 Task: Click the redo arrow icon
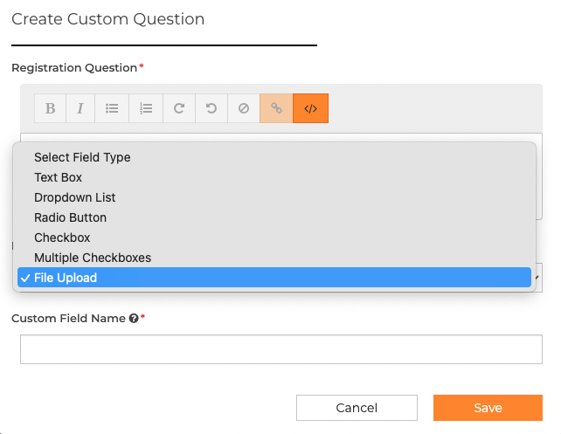point(179,108)
